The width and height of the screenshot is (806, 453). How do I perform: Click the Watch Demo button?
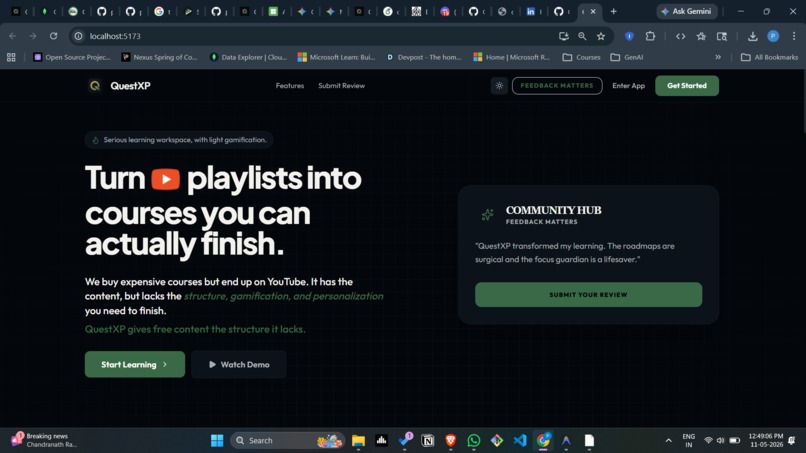239,365
